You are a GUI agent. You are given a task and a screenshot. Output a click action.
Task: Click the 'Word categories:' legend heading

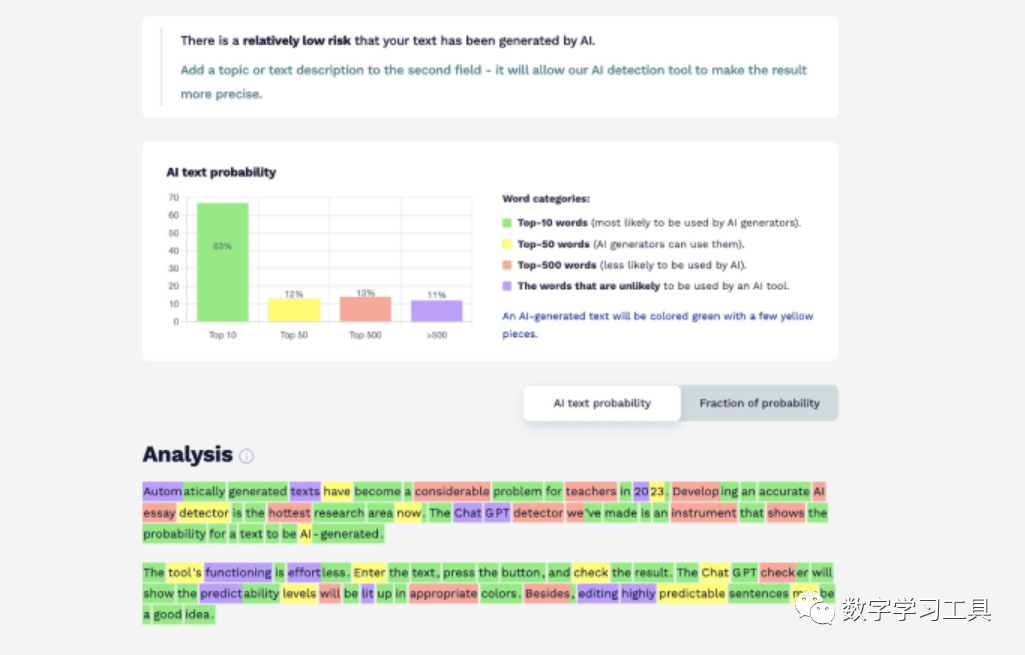pos(546,199)
